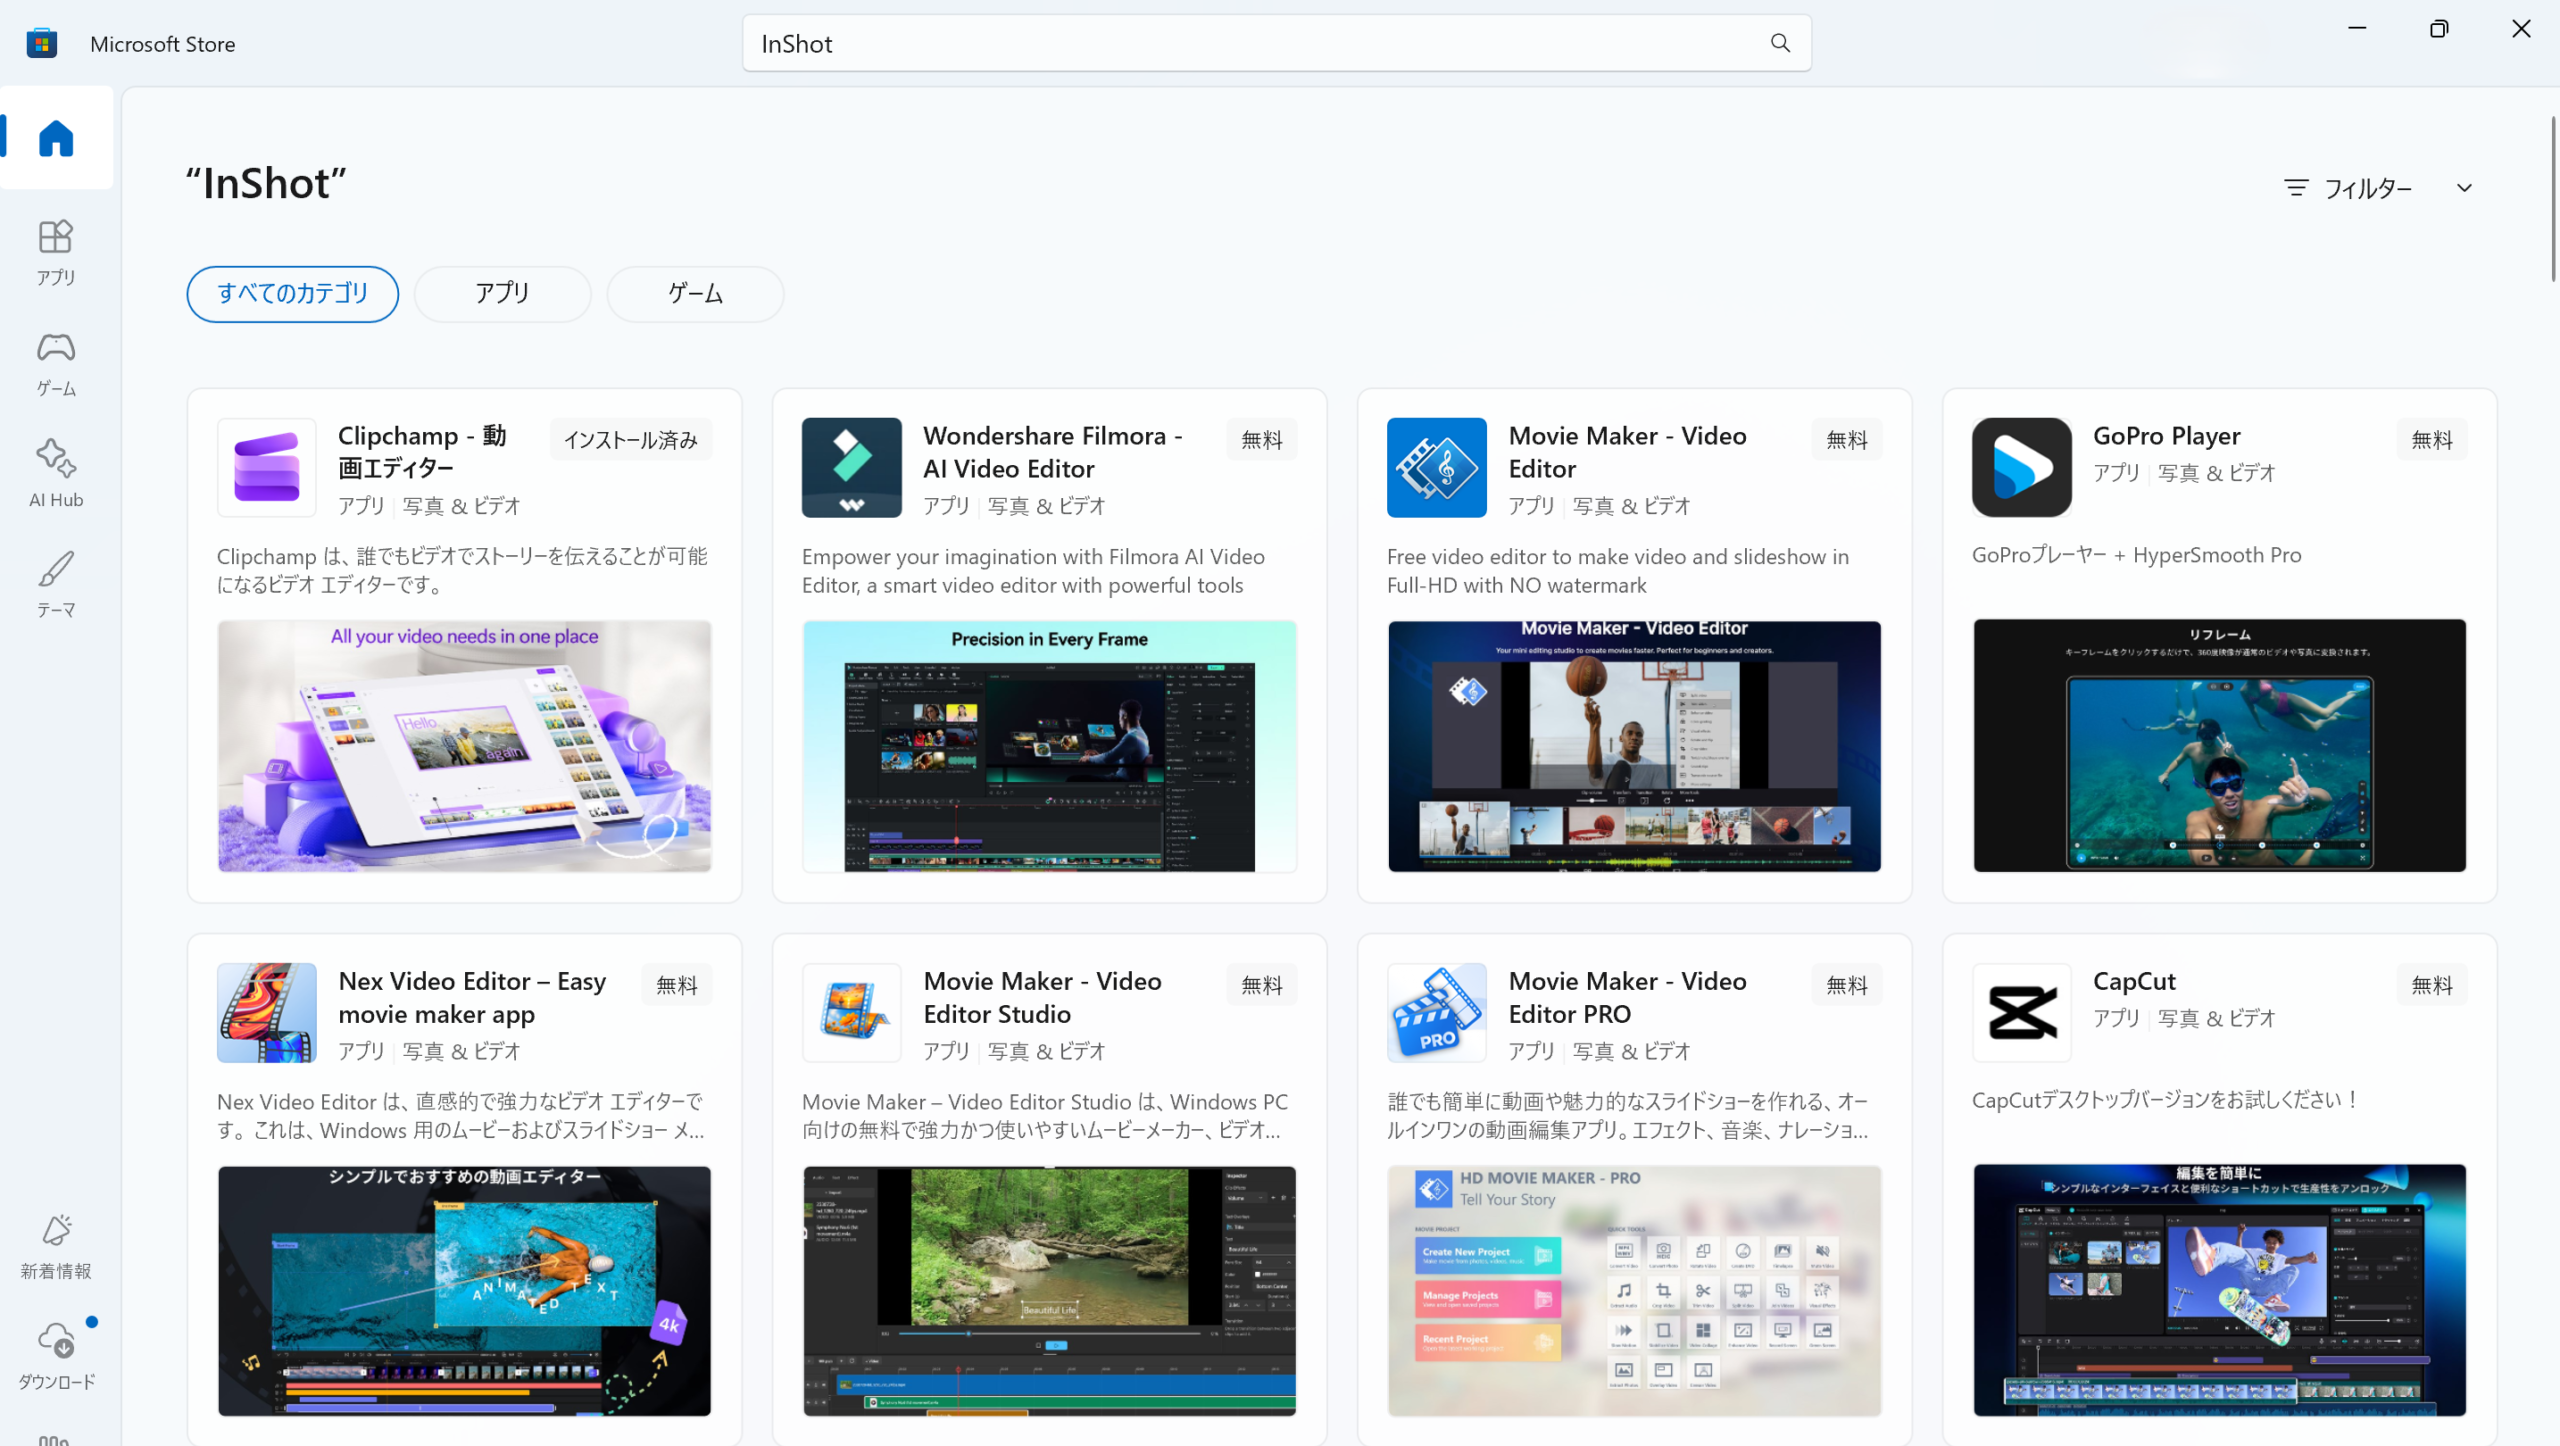Click the 写真 & ビデオ category under CapCut

pos(2216,1018)
